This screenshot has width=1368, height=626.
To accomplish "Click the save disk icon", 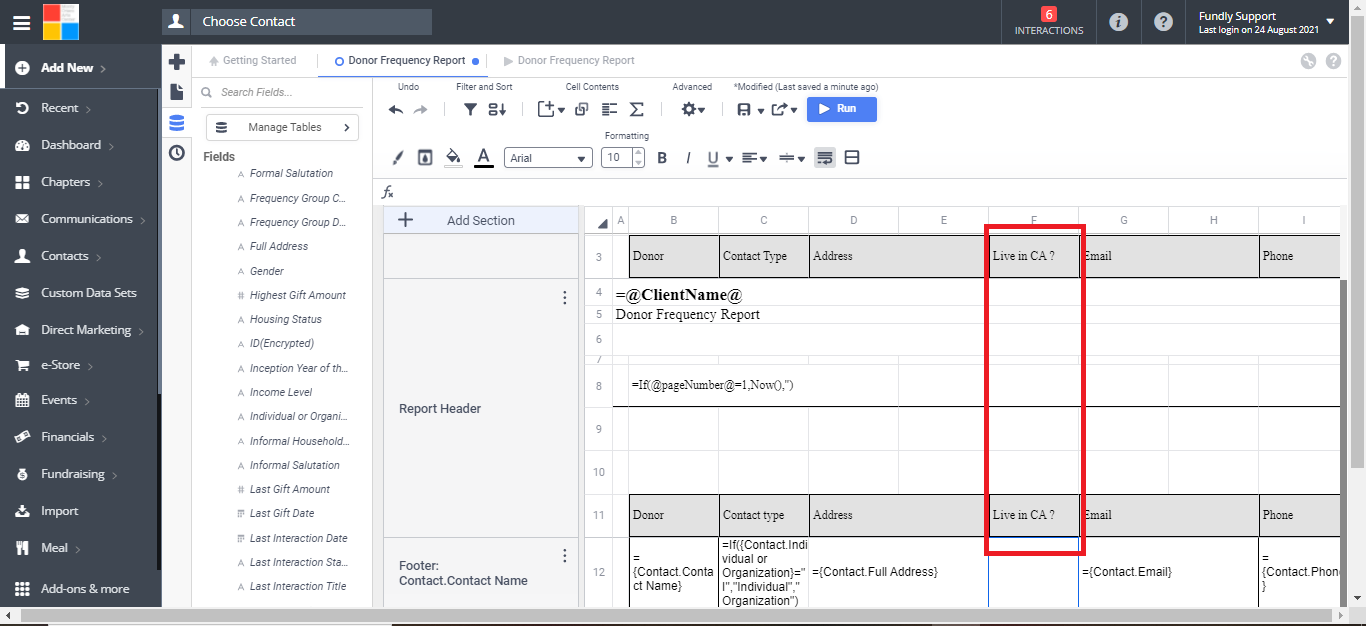I will (744, 110).
